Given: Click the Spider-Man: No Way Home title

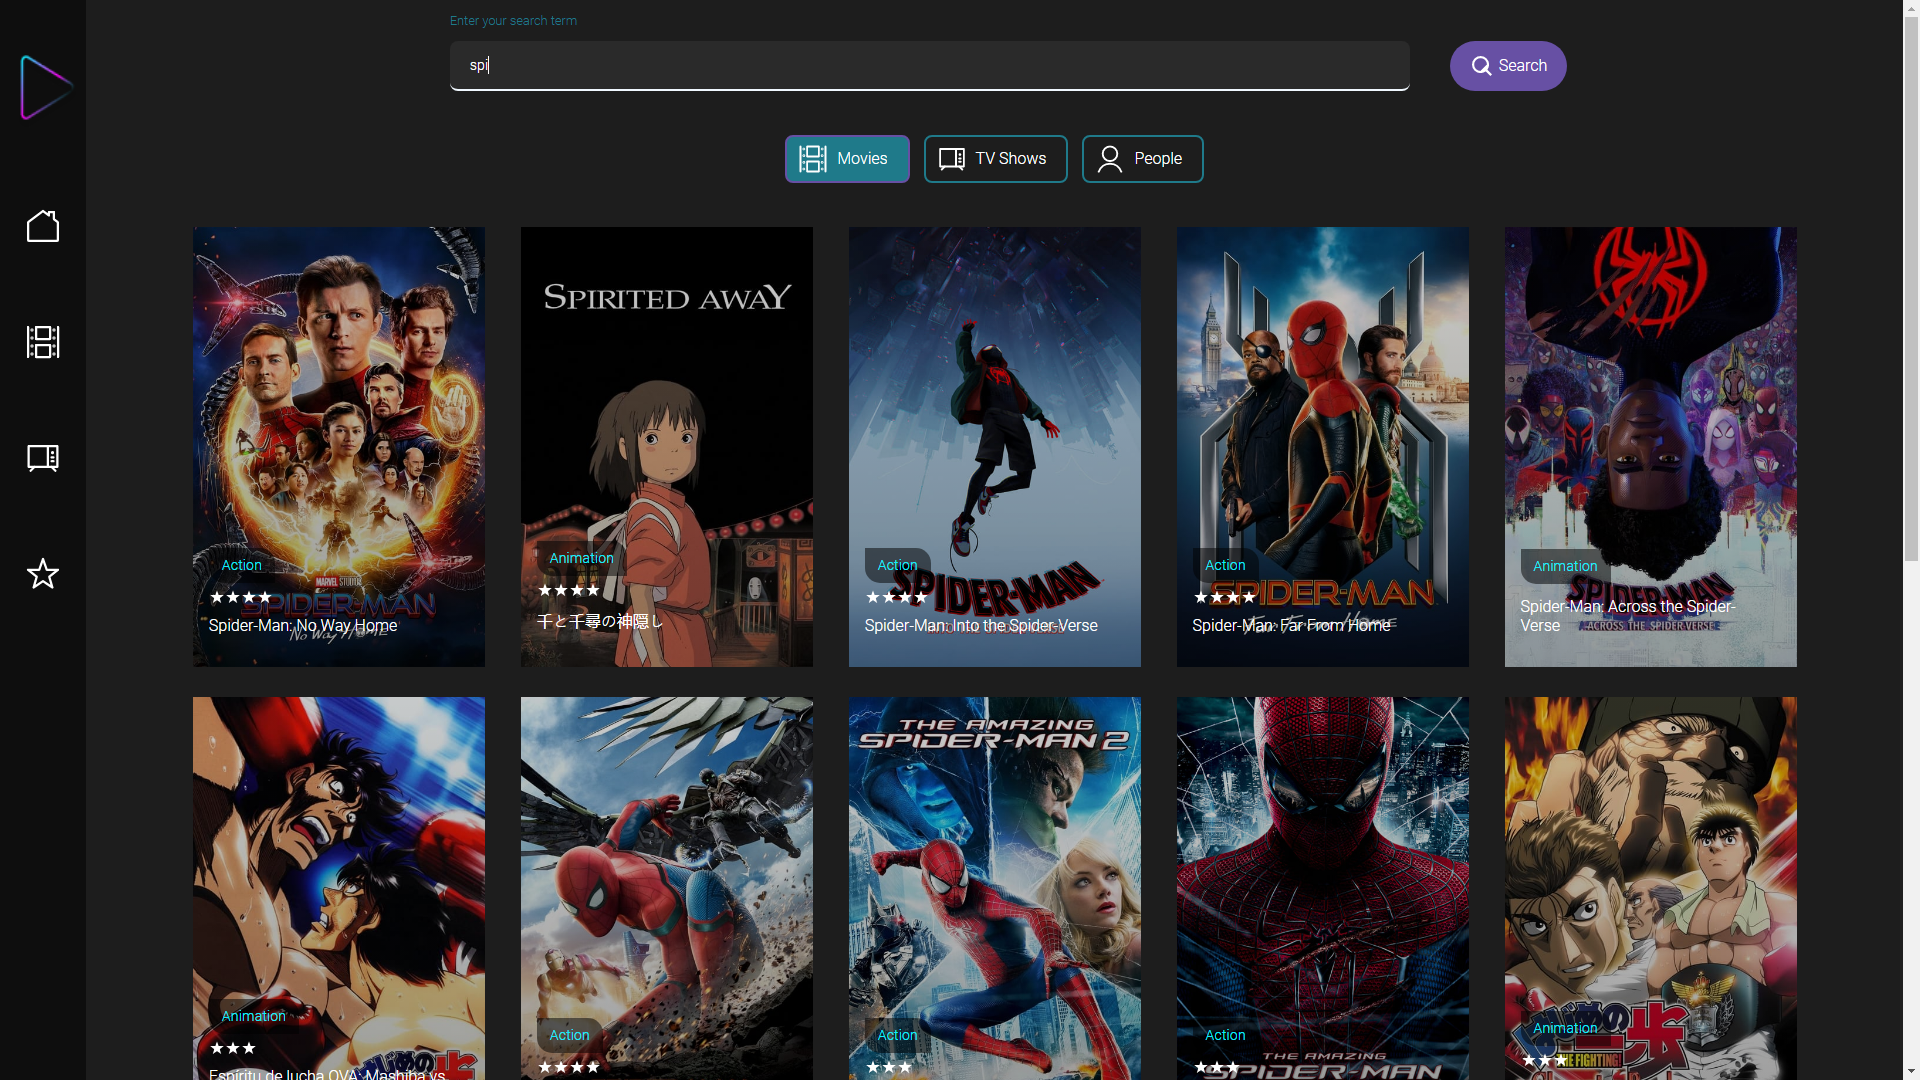Looking at the screenshot, I should point(302,625).
